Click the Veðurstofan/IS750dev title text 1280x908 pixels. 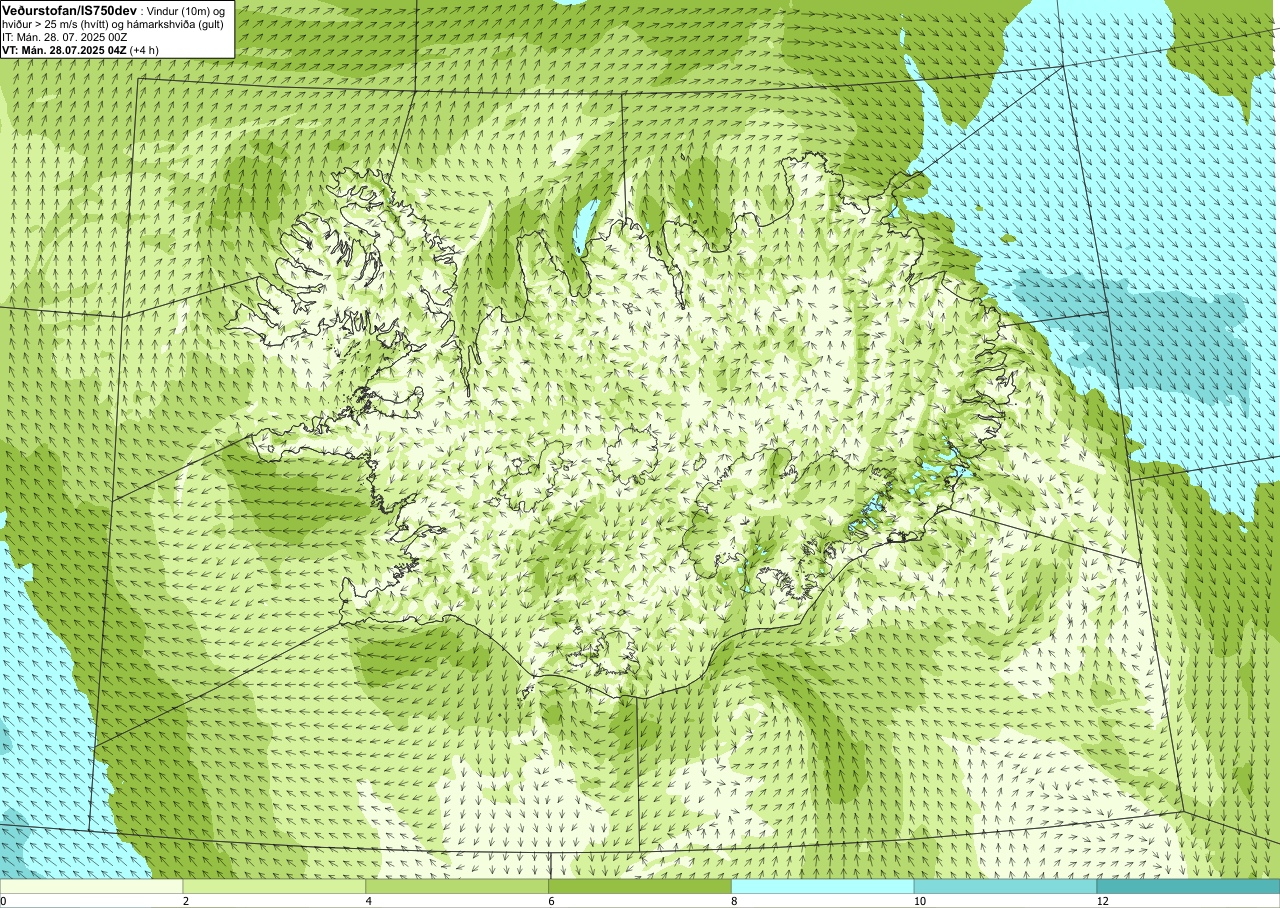tap(70, 9)
